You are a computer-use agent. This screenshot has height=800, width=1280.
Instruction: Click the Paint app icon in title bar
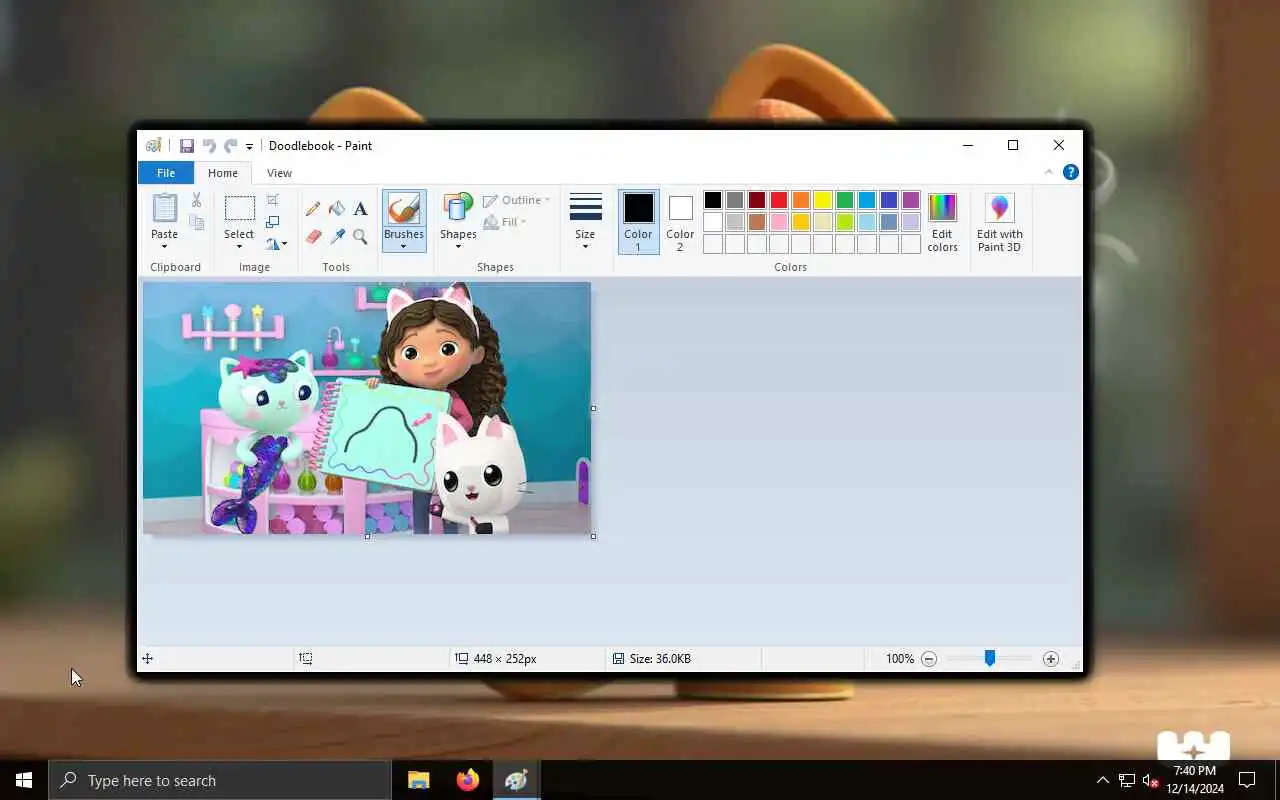[x=153, y=146]
